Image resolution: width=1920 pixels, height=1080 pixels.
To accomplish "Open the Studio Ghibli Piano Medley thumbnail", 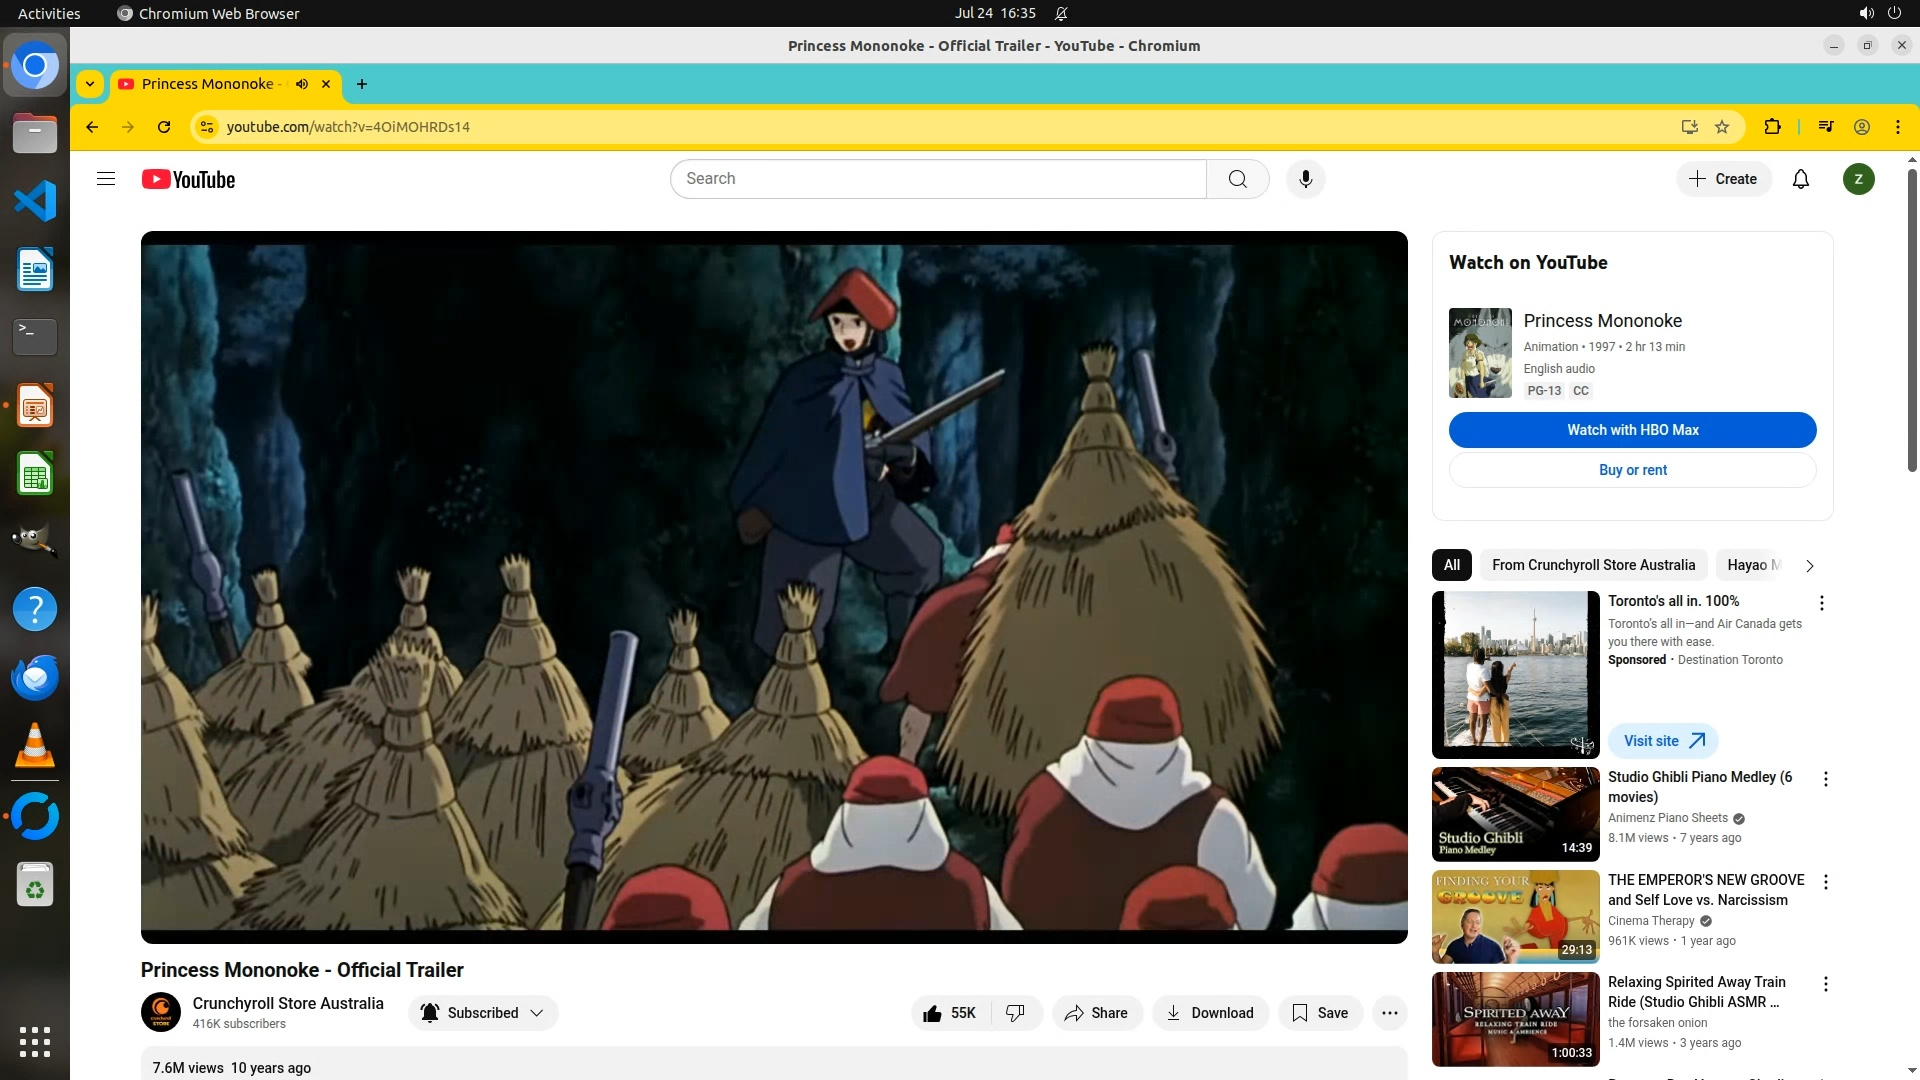I will click(1515, 814).
